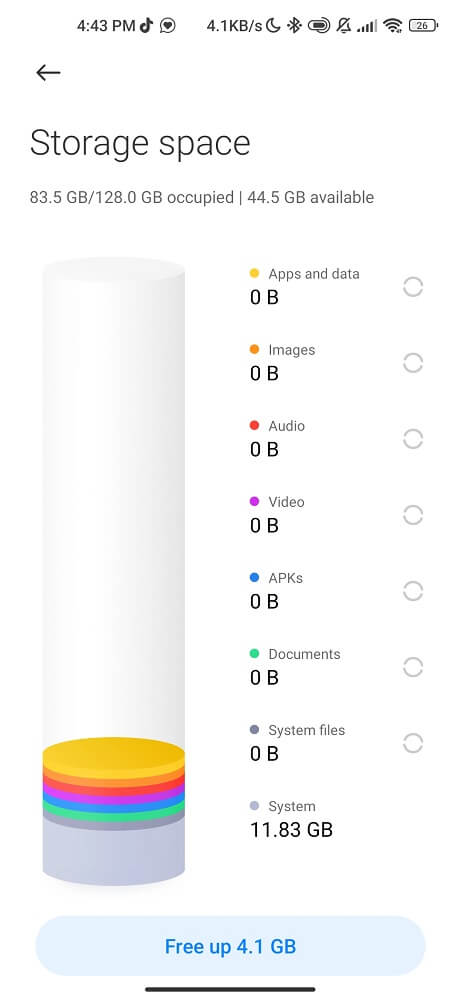Open the Apps and data category
Screen dimensions: 461x1000
tap(337, 286)
